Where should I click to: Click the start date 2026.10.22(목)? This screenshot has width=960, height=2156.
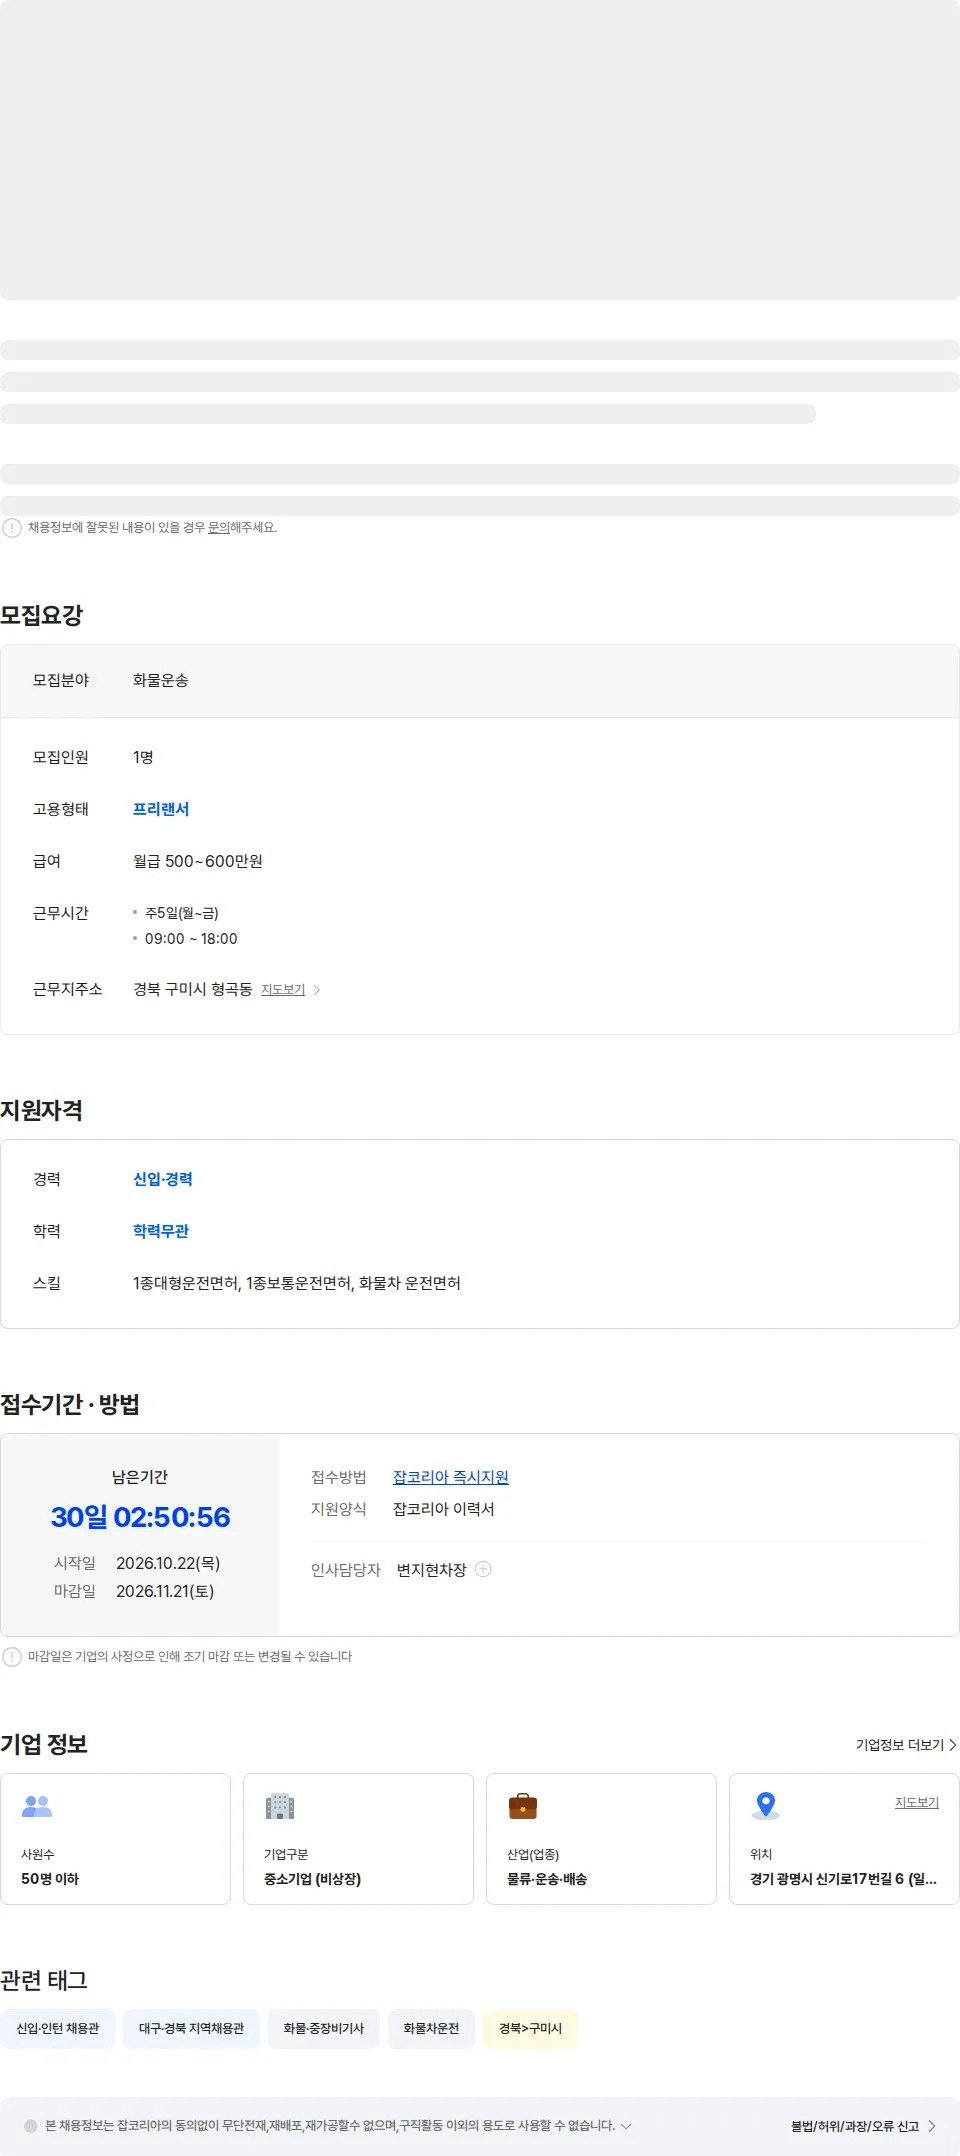pos(168,1563)
